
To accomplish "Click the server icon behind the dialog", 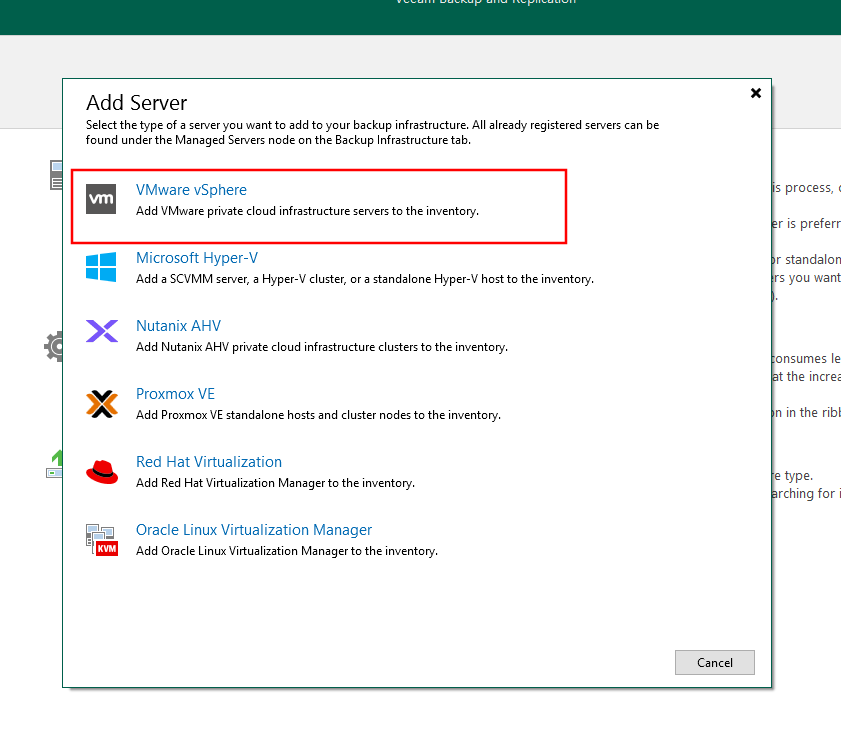I will [x=56, y=175].
